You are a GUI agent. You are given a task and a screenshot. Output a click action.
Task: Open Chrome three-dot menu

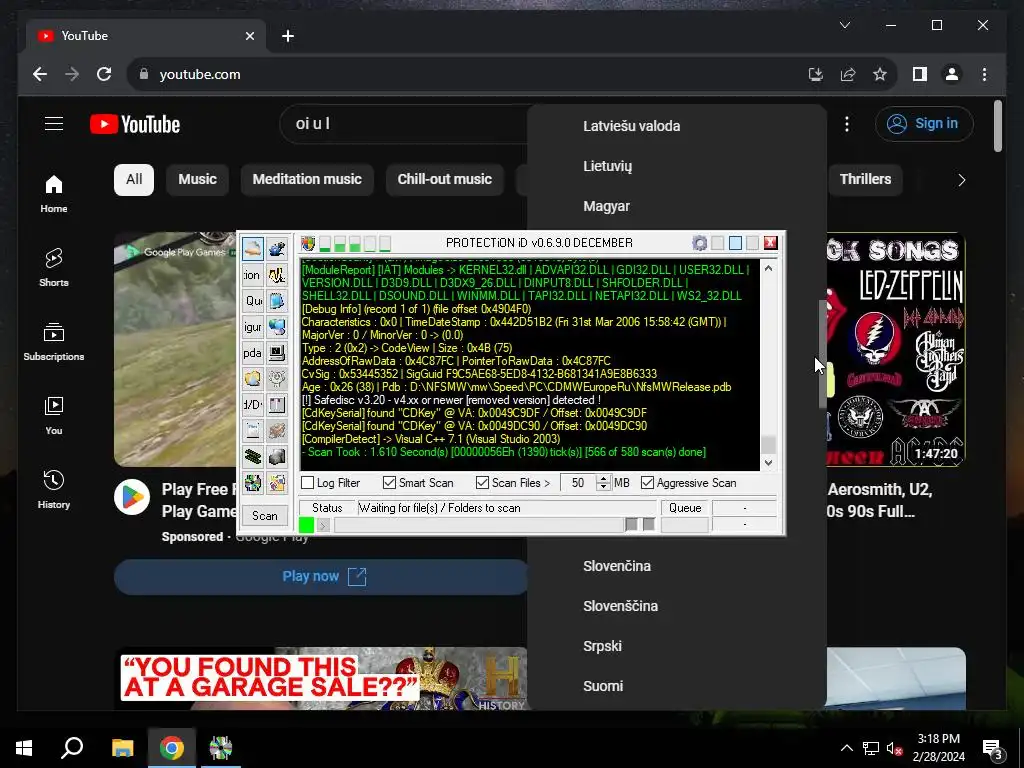(984, 74)
